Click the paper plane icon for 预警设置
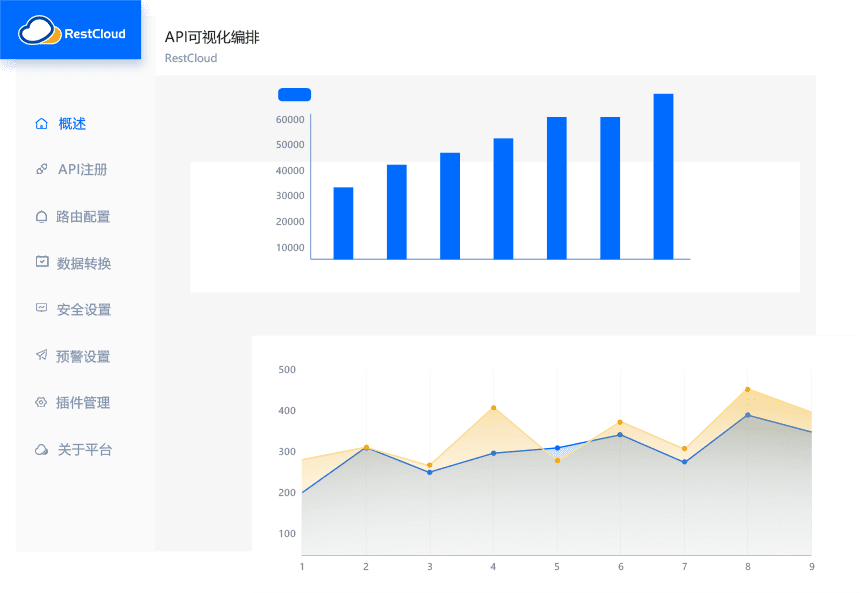Viewport: 862px width, 593px height. click(41, 356)
